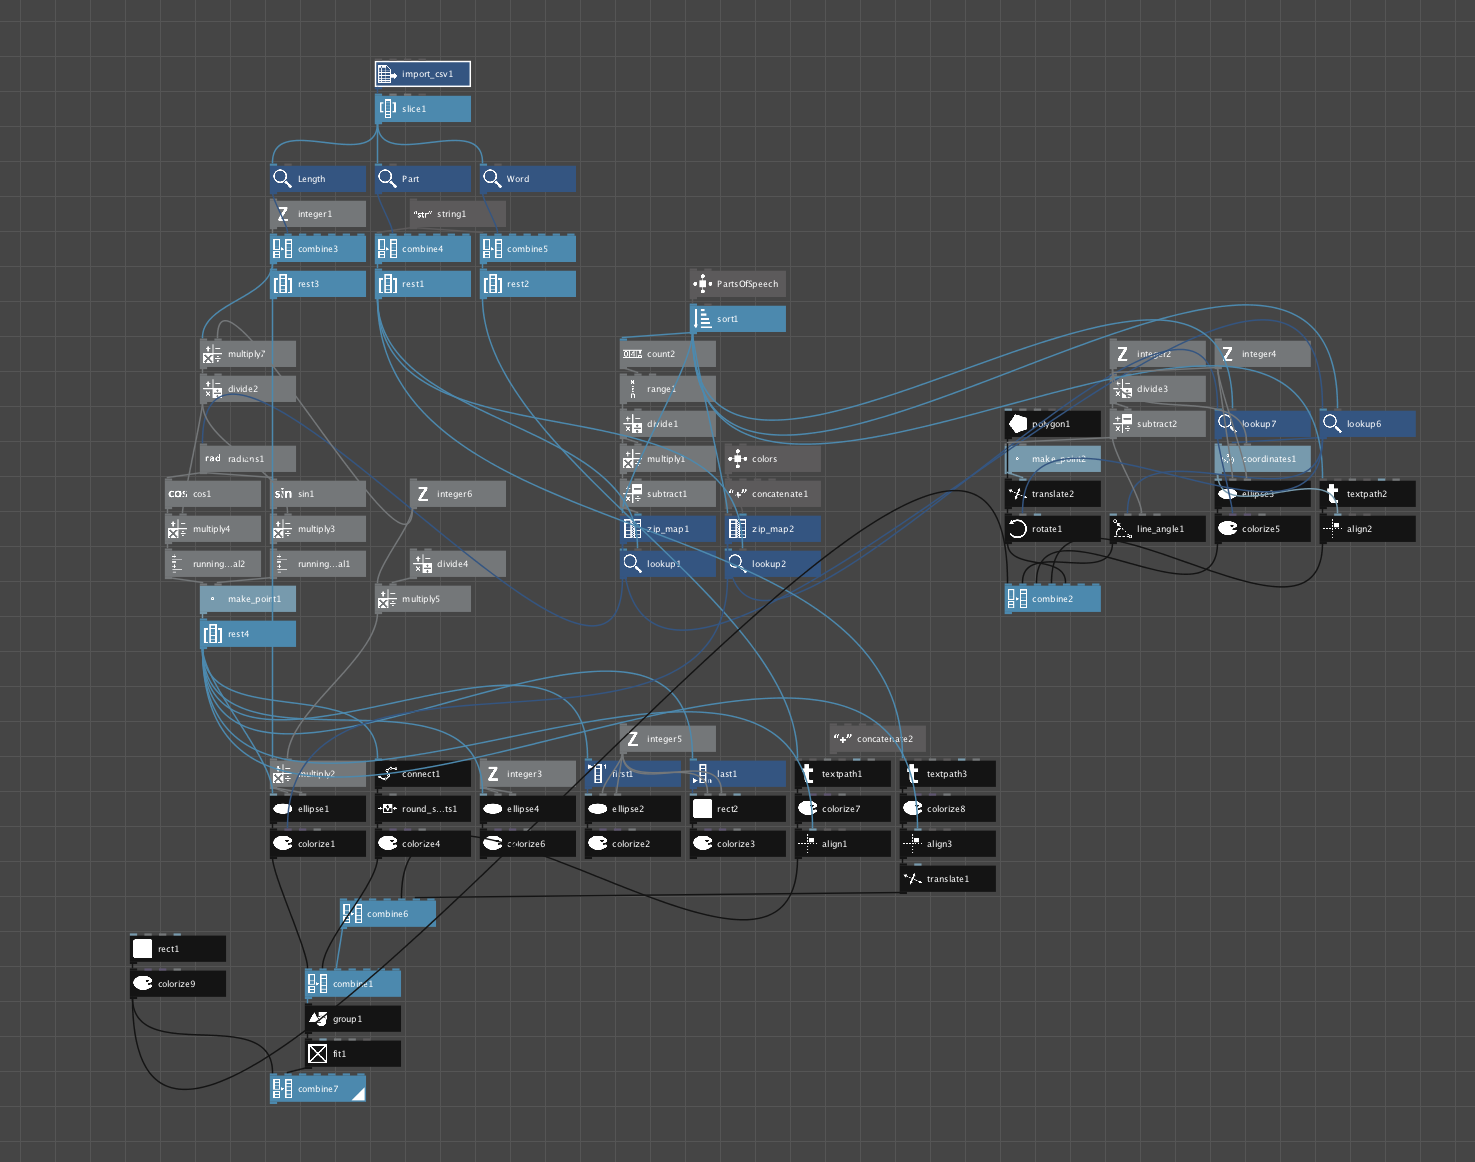Click the cos1 node's cos icon
This screenshot has width=1475, height=1162.
coord(177,494)
